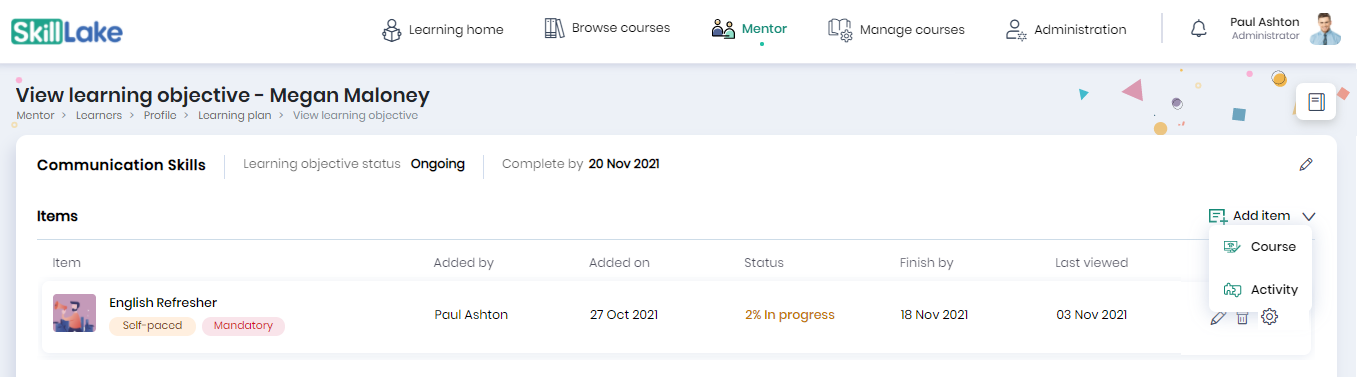Open settings gear for English Refresher
This screenshot has width=1366, height=377.
tap(1269, 316)
